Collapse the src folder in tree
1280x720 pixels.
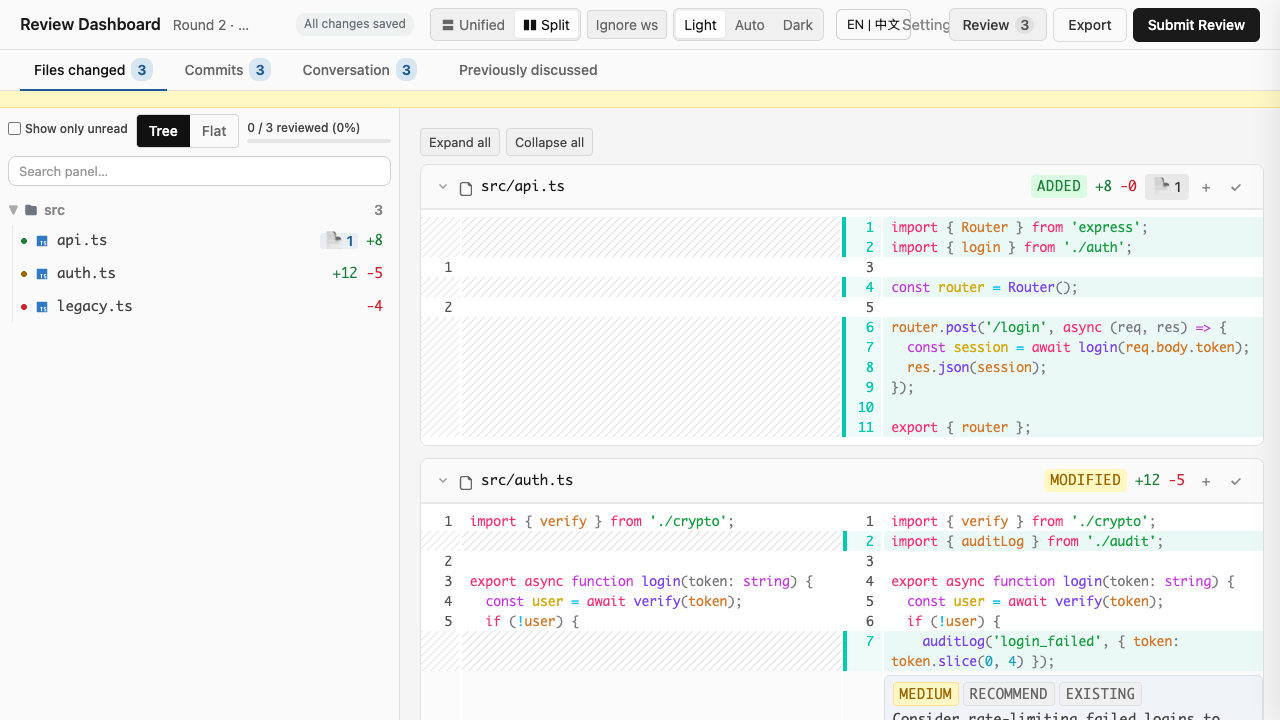(x=14, y=210)
